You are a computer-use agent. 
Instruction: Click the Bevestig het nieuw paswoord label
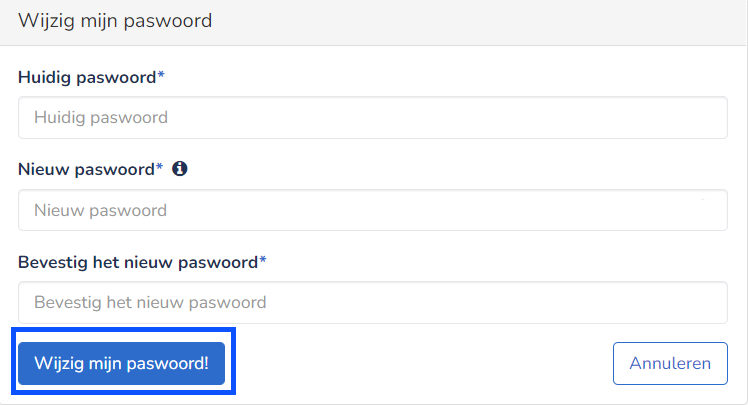pyautogui.click(x=138, y=262)
